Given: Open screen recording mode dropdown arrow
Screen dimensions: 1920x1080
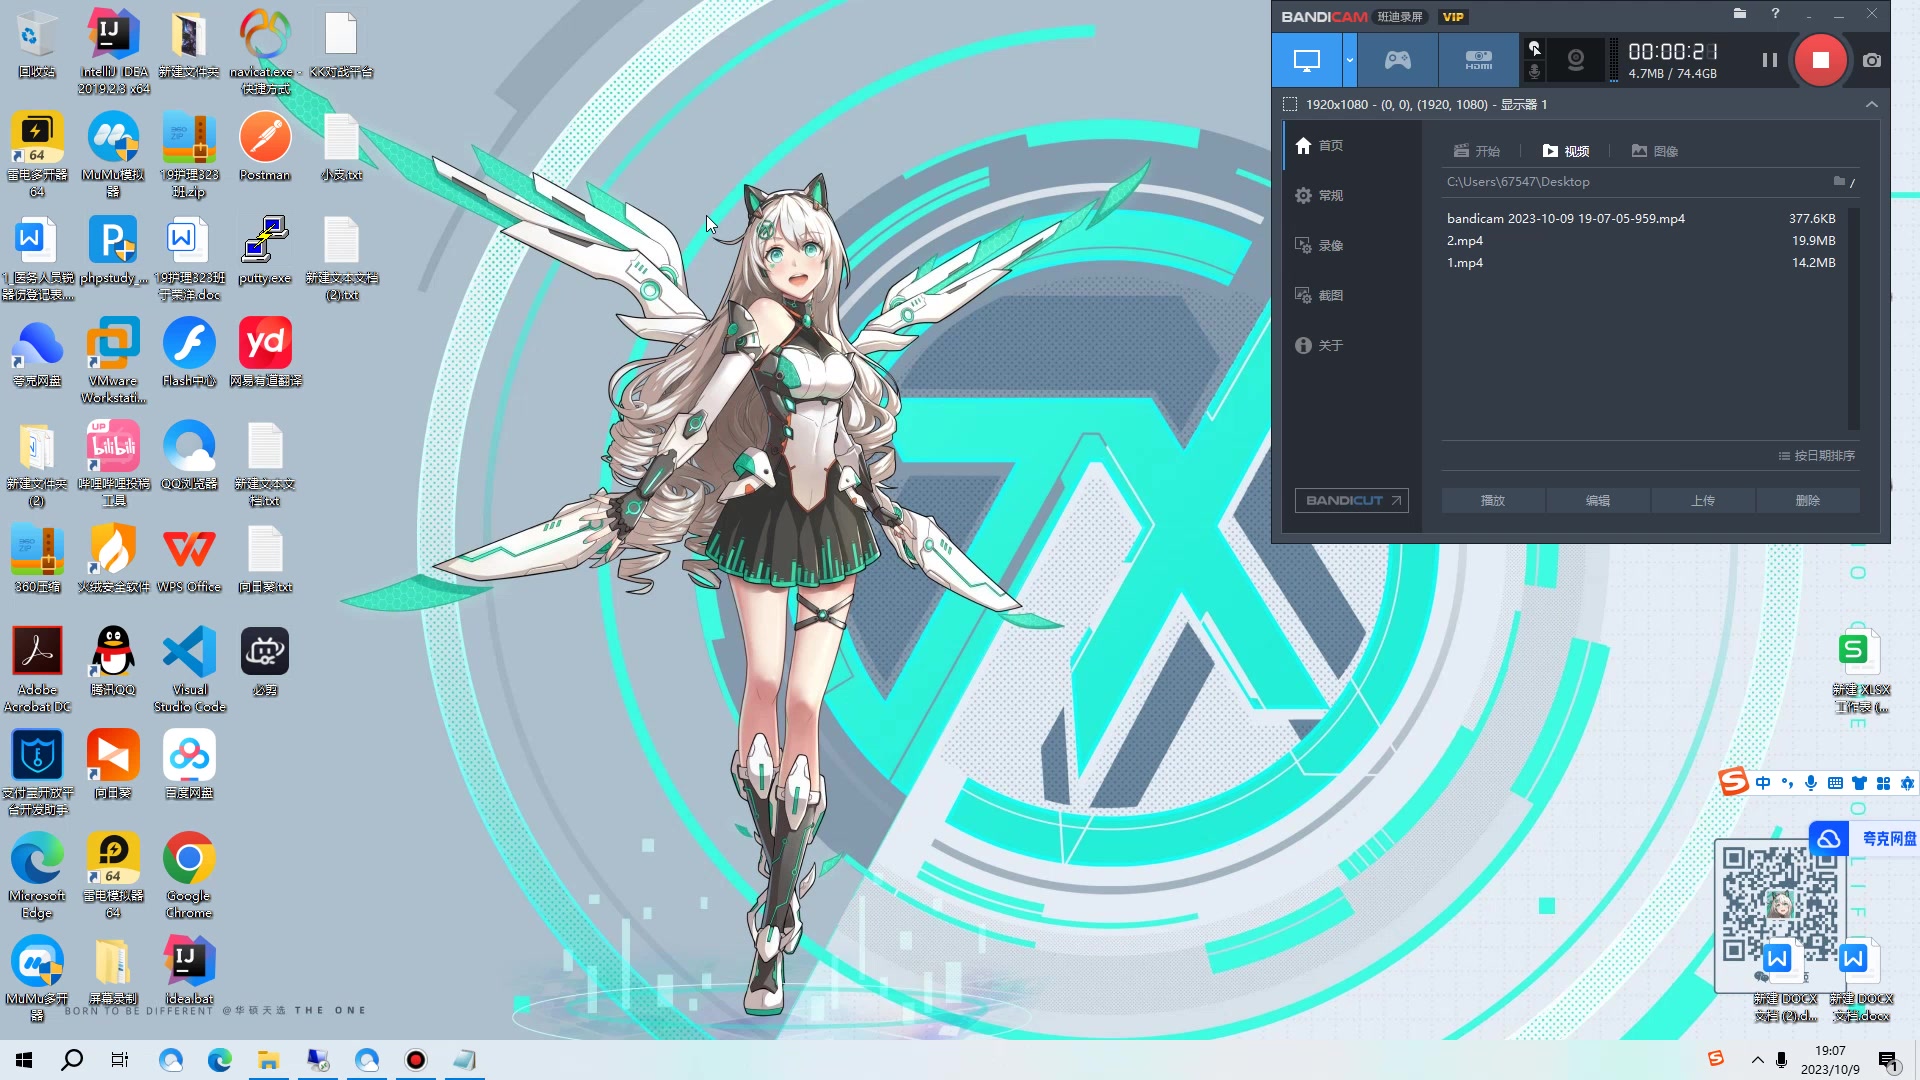Looking at the screenshot, I should [x=1349, y=60].
